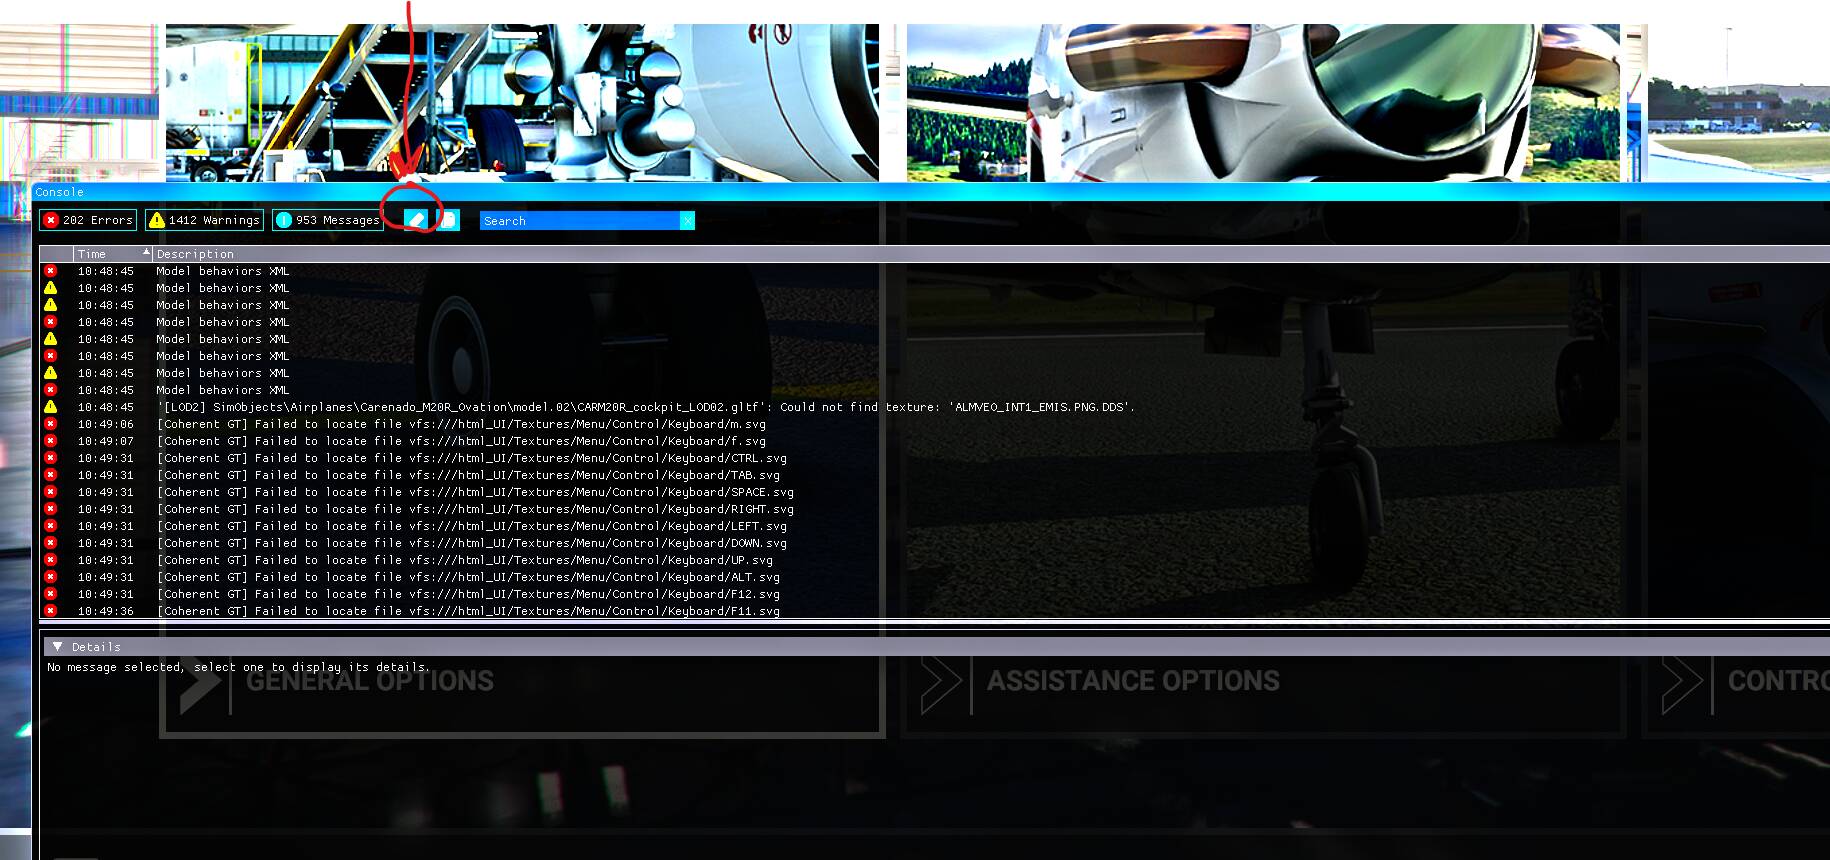
Task: Click the error icon on the Keyboard/F11.svg row
Action: [50, 611]
